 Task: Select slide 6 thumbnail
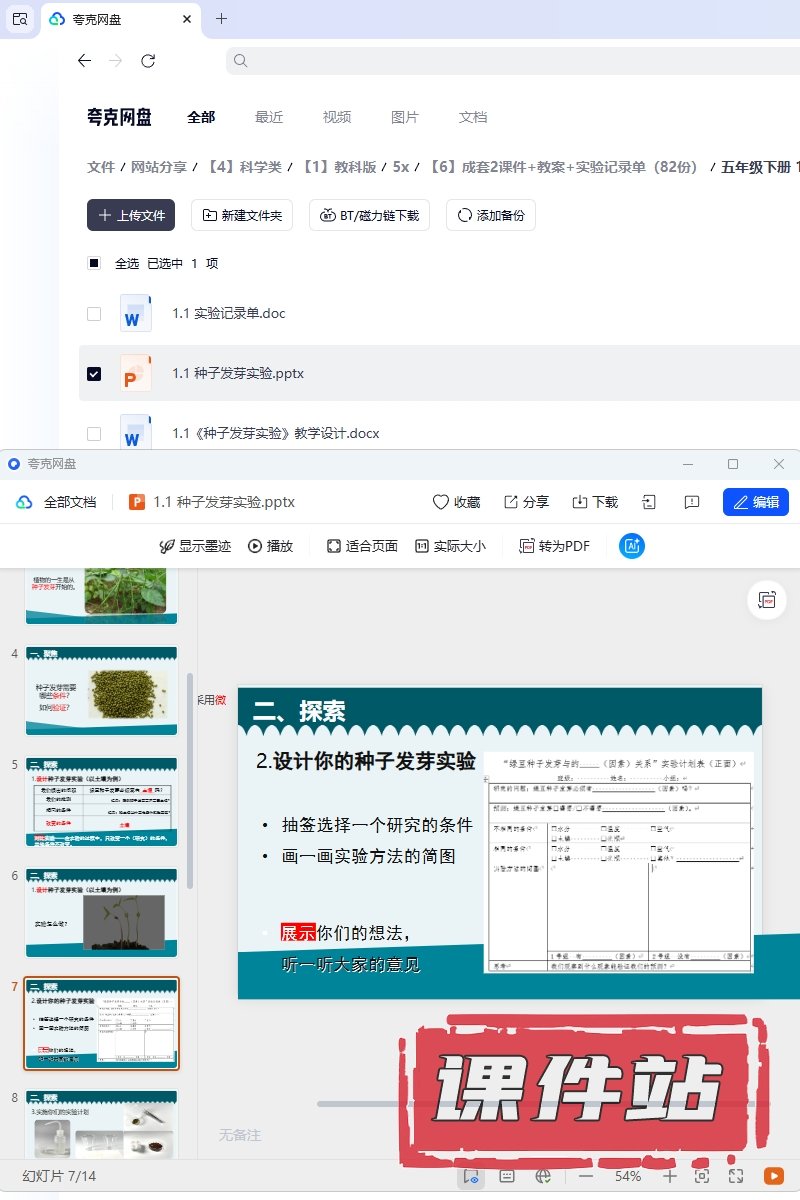pos(101,912)
